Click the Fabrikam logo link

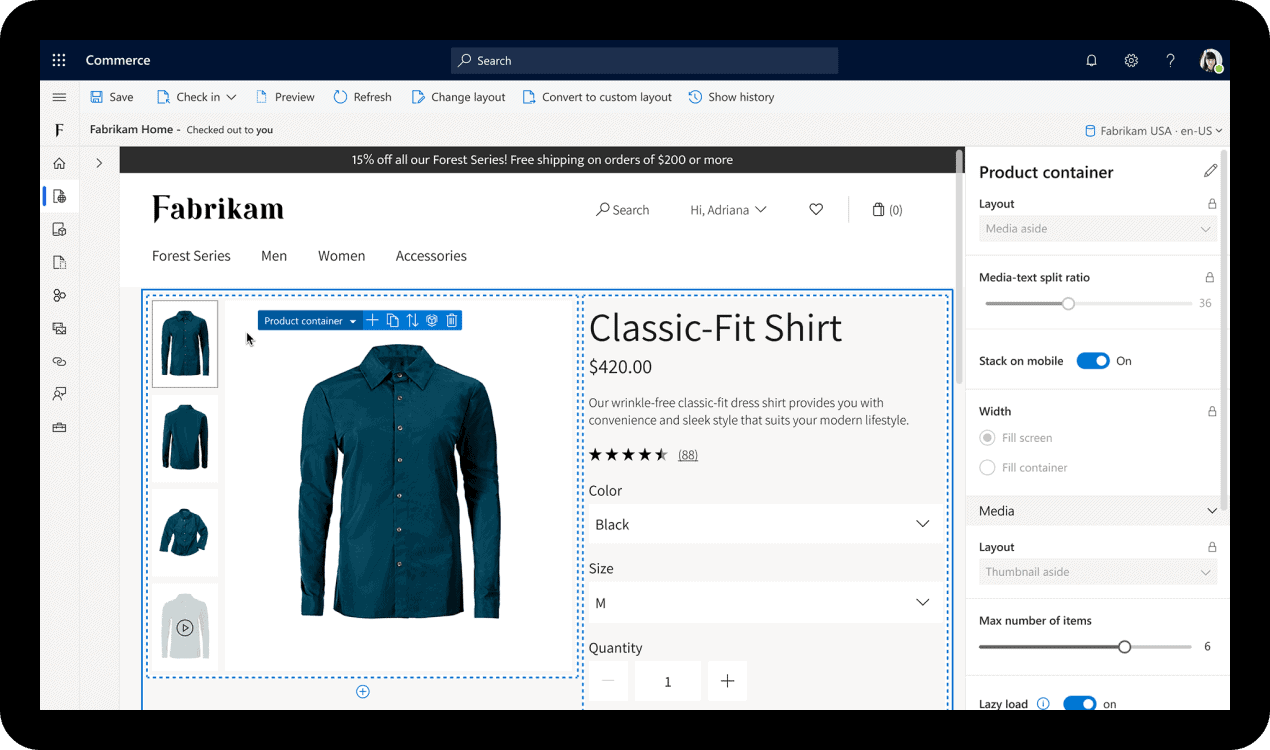point(218,209)
